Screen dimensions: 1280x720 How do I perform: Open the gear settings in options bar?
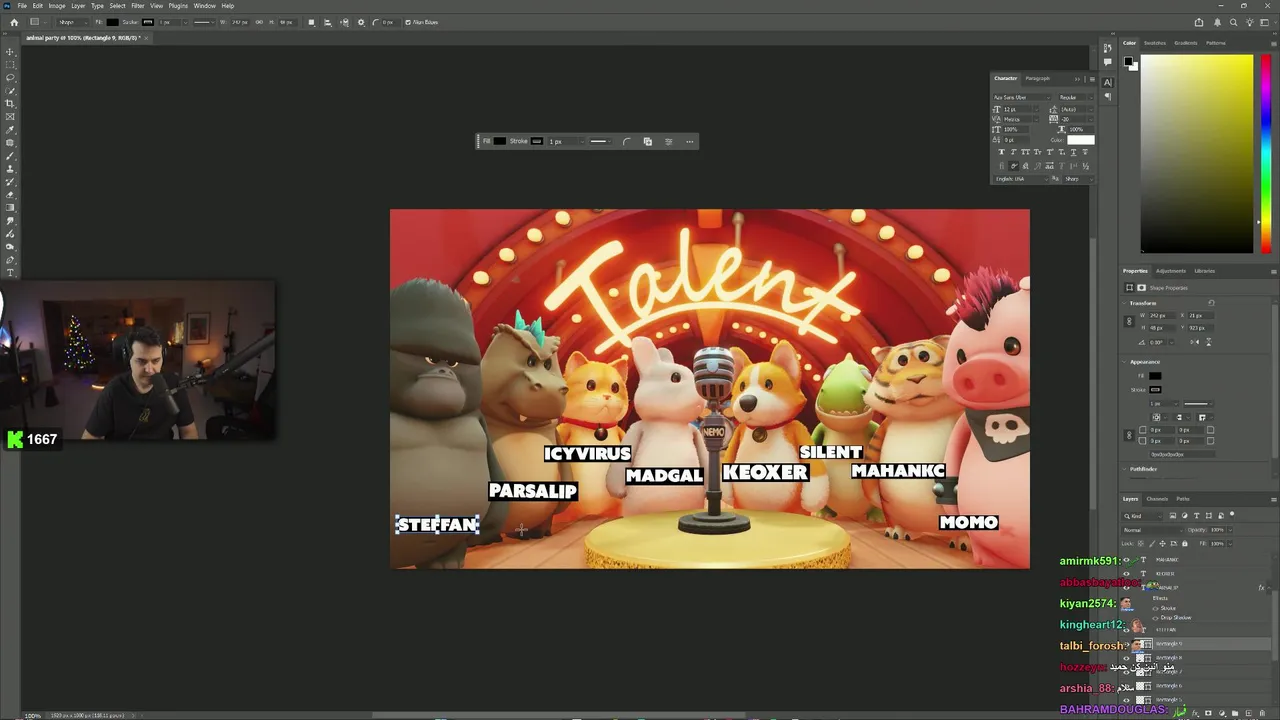pos(361,22)
